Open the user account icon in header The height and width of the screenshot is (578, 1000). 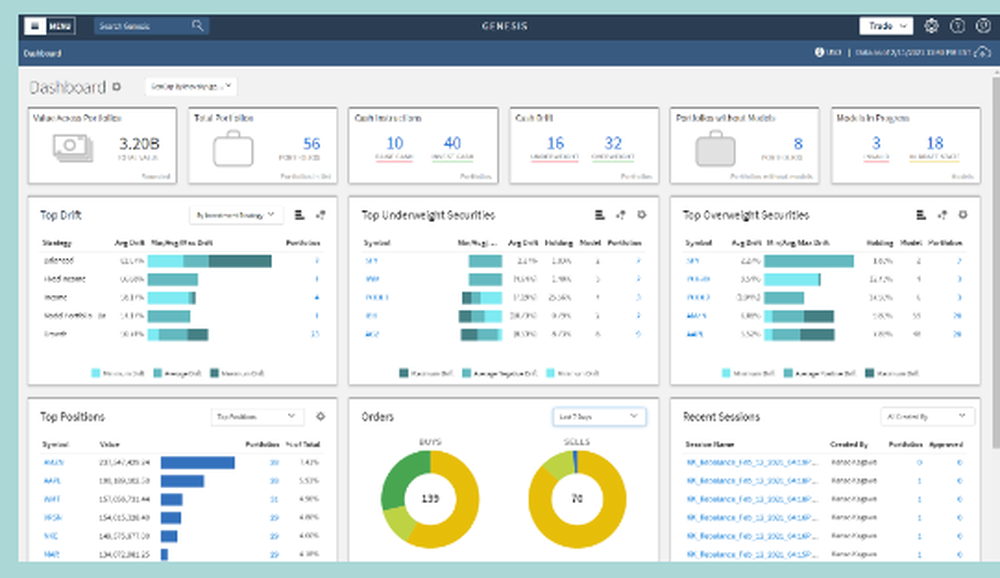pyautogui.click(x=983, y=26)
